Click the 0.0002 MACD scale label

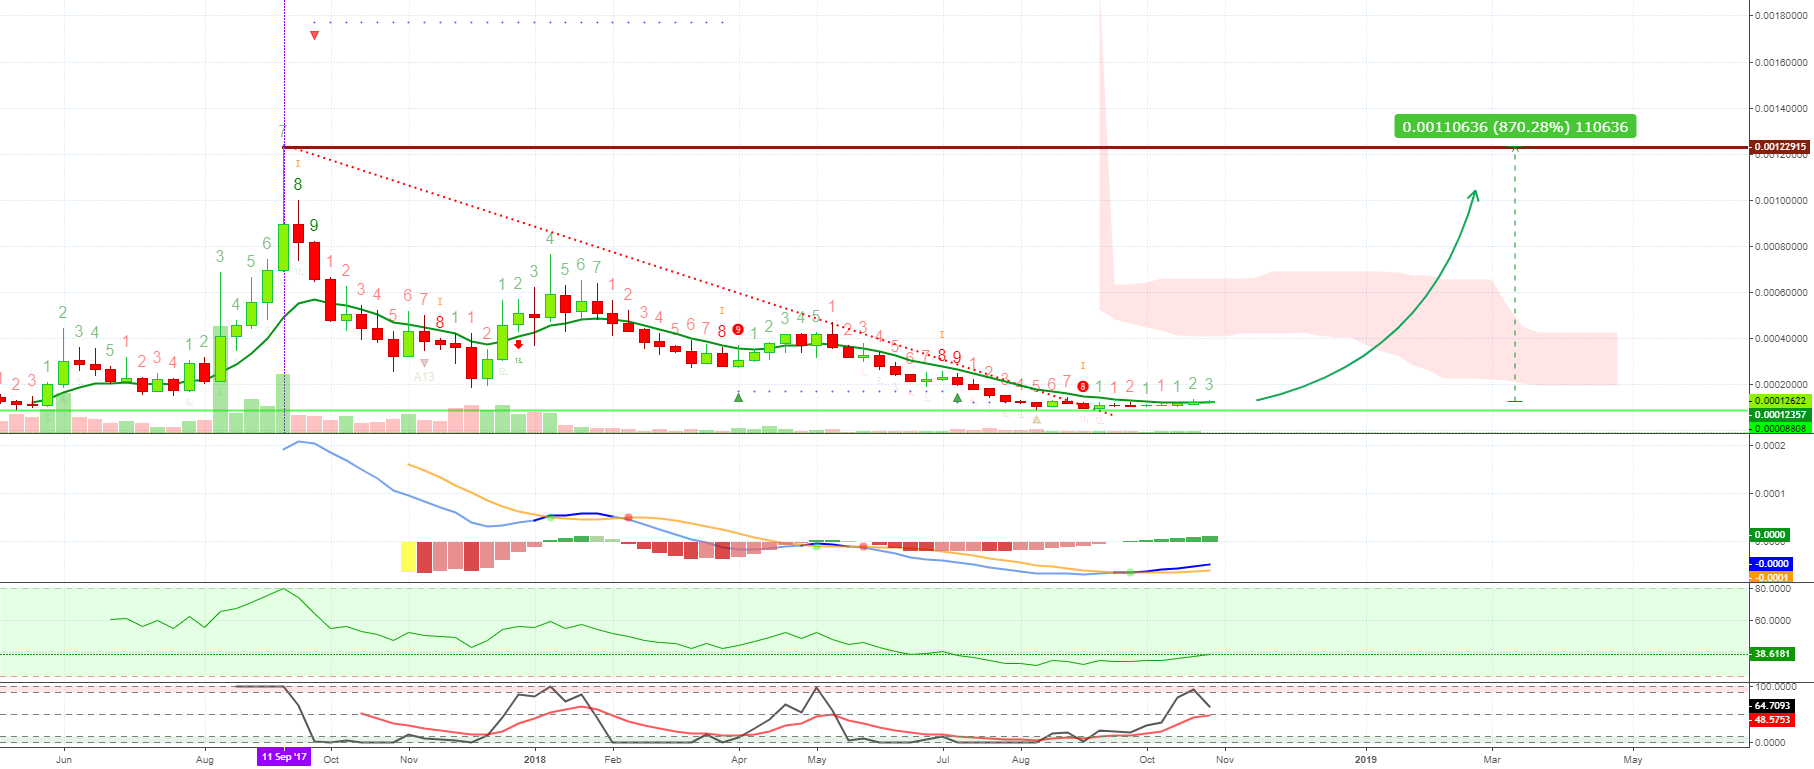click(1770, 446)
